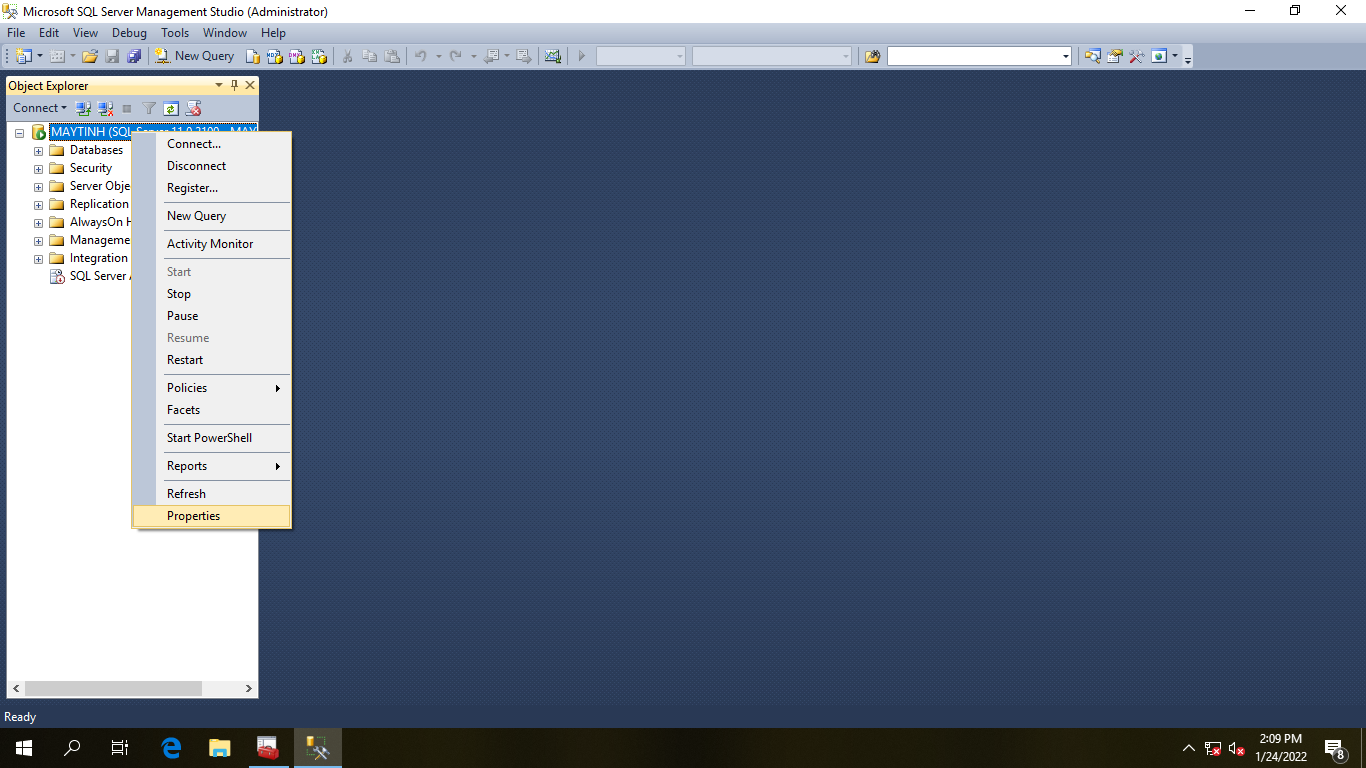Image resolution: width=1366 pixels, height=768 pixels.
Task: Click the Connect Object Explorer icon
Action: click(x=84, y=108)
